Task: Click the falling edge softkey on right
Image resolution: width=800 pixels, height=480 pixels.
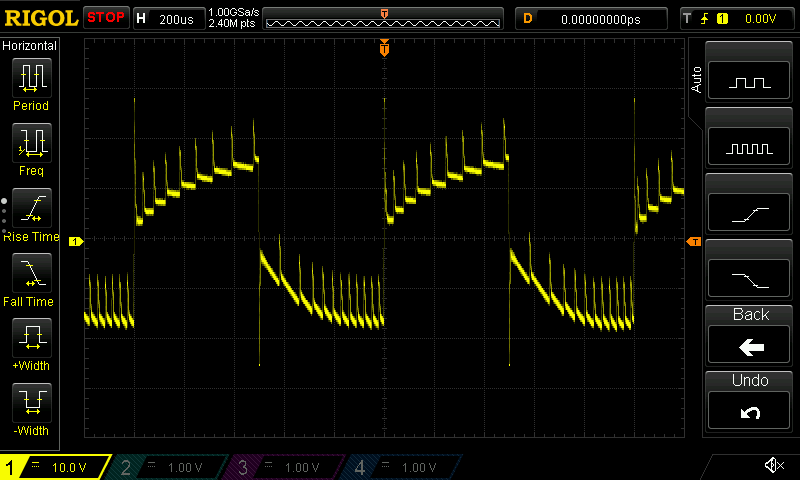Action: 749,279
